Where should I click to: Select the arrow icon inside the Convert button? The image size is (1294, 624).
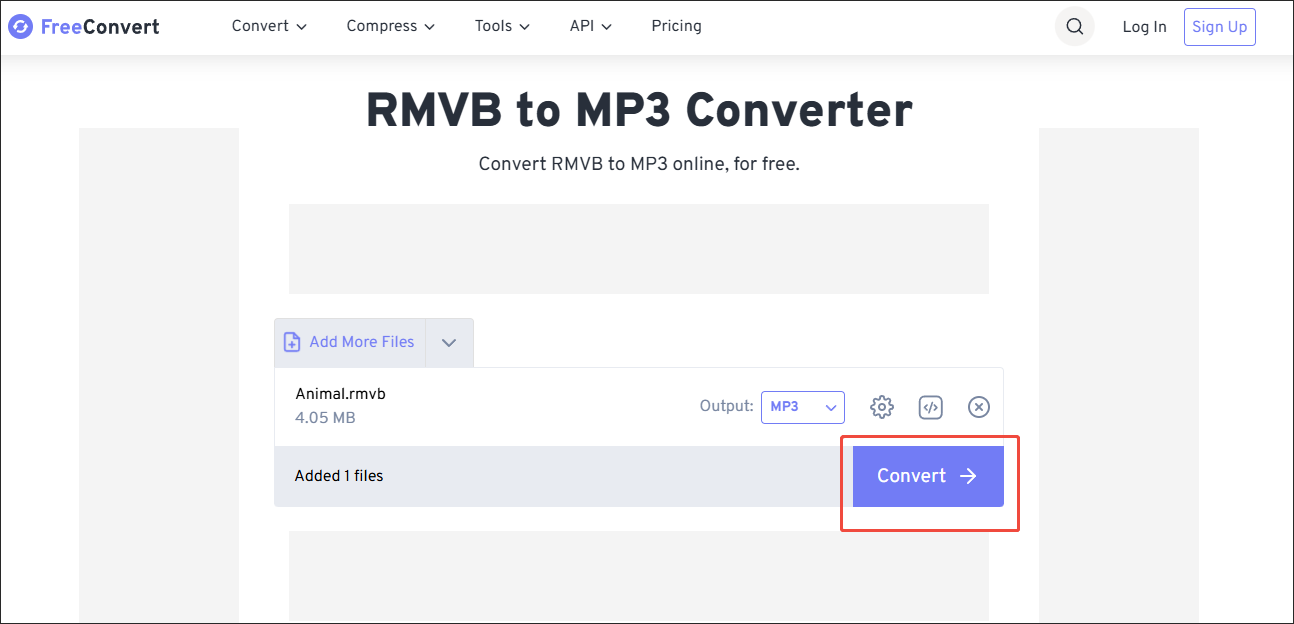967,476
